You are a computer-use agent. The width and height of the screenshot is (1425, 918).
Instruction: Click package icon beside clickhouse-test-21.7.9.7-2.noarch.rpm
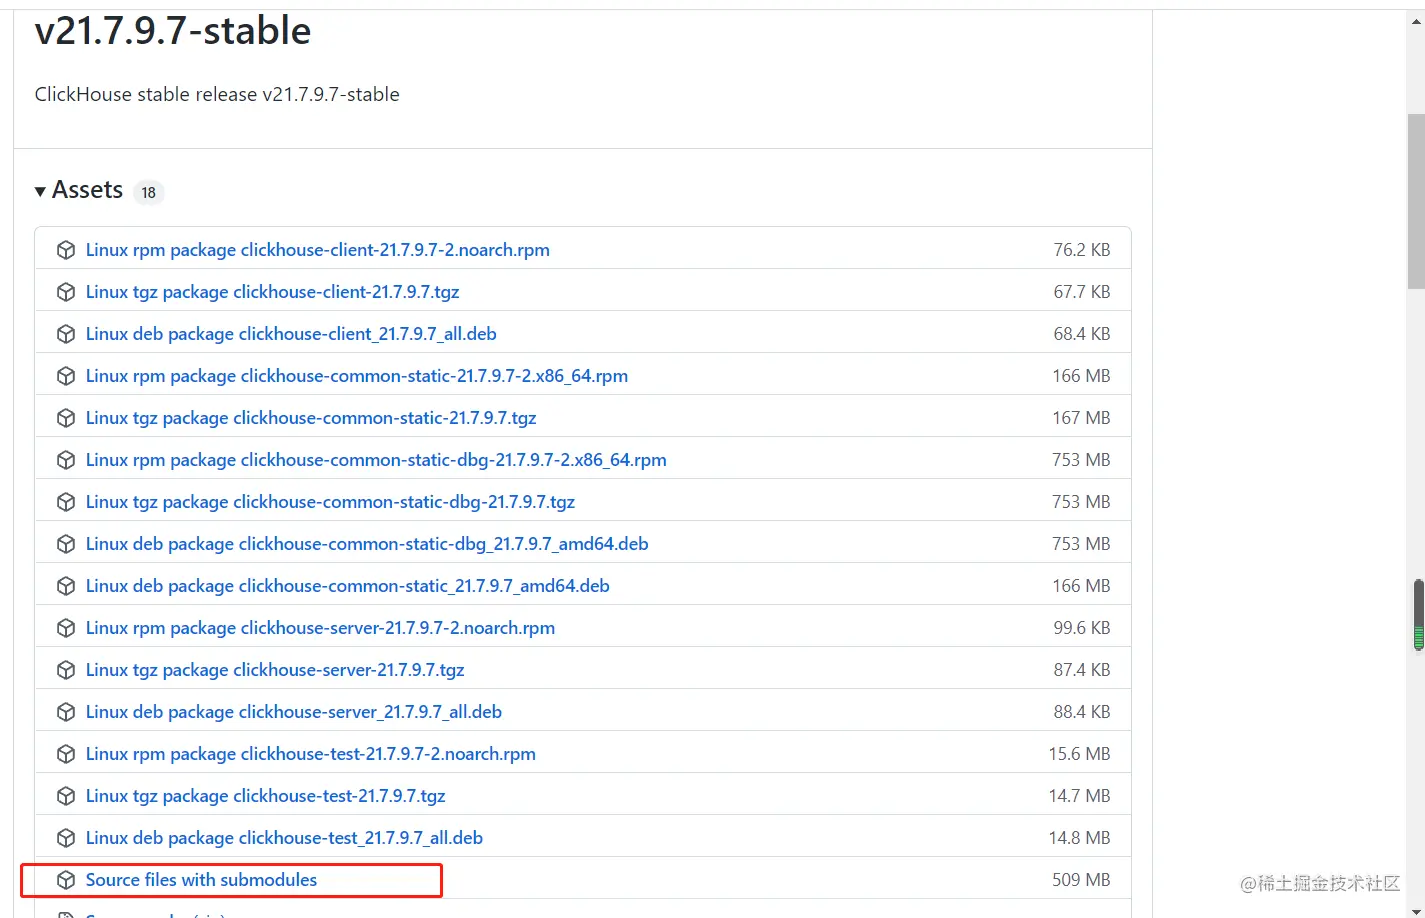tap(66, 754)
